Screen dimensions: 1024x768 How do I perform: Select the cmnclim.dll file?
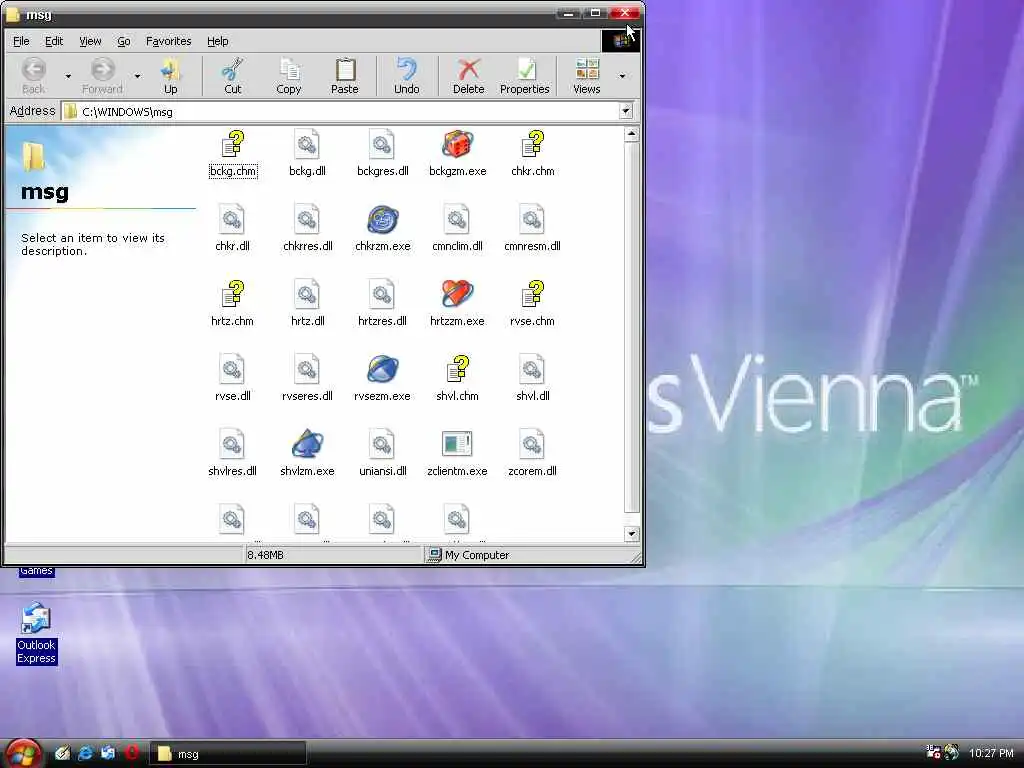pyautogui.click(x=457, y=229)
